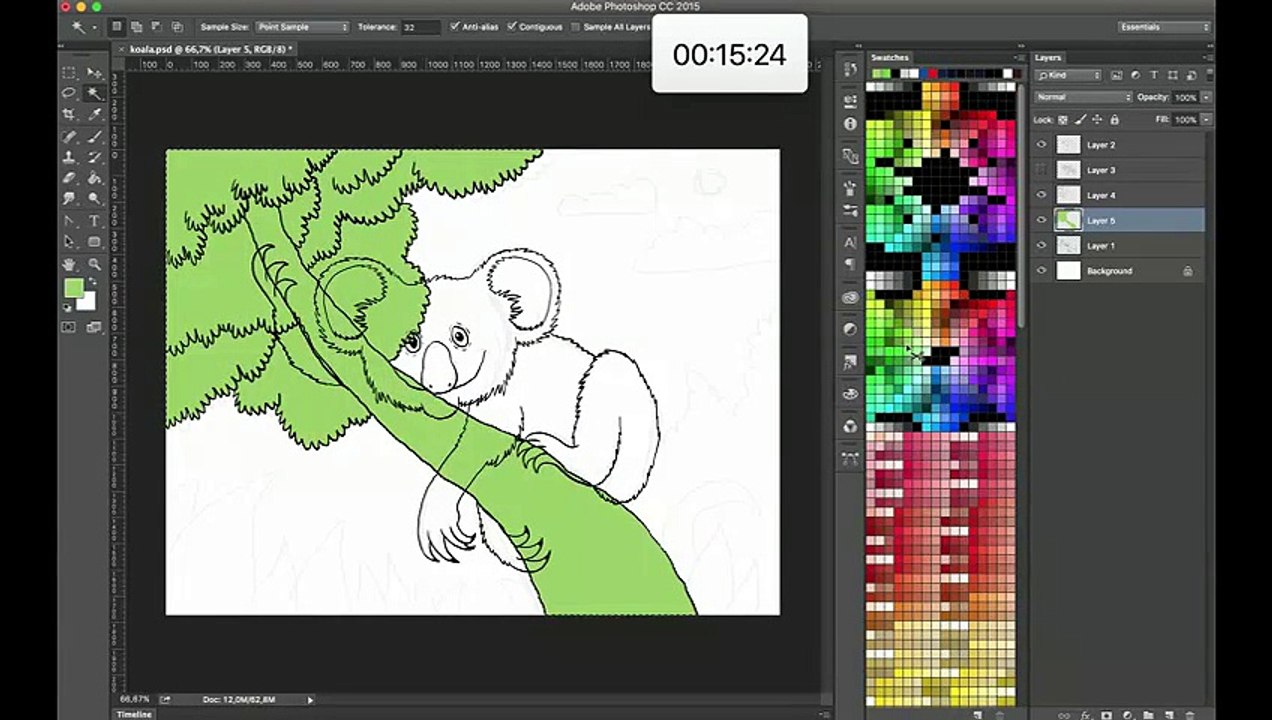The width and height of the screenshot is (1272, 720).
Task: Hide the Background layer eye icon
Action: coord(1042,271)
